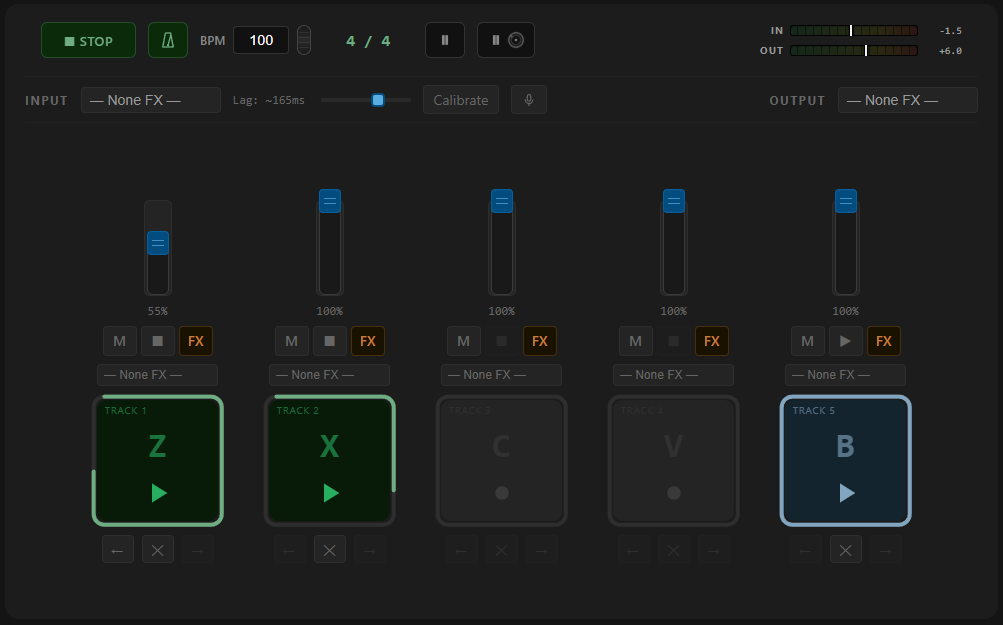Click the BPM value field showing 100
Viewport: 1003px width, 625px height.
261,40
